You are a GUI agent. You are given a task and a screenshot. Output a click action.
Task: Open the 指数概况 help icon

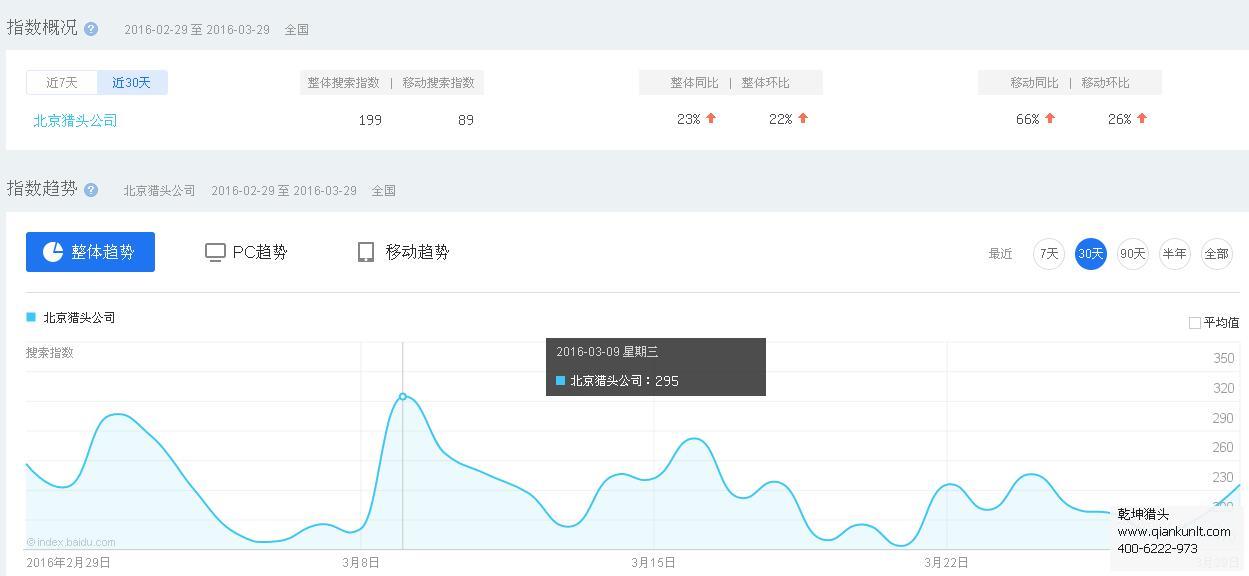(92, 28)
